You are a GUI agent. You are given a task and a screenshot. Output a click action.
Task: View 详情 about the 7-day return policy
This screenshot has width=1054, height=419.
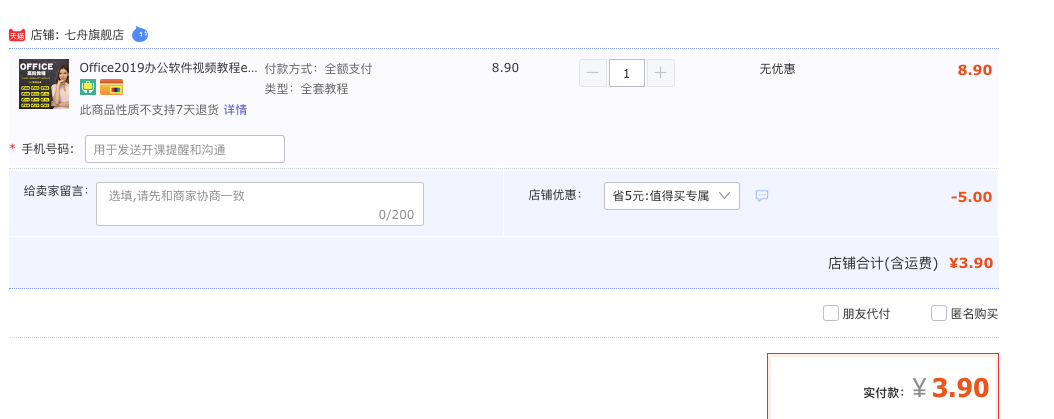coord(235,110)
